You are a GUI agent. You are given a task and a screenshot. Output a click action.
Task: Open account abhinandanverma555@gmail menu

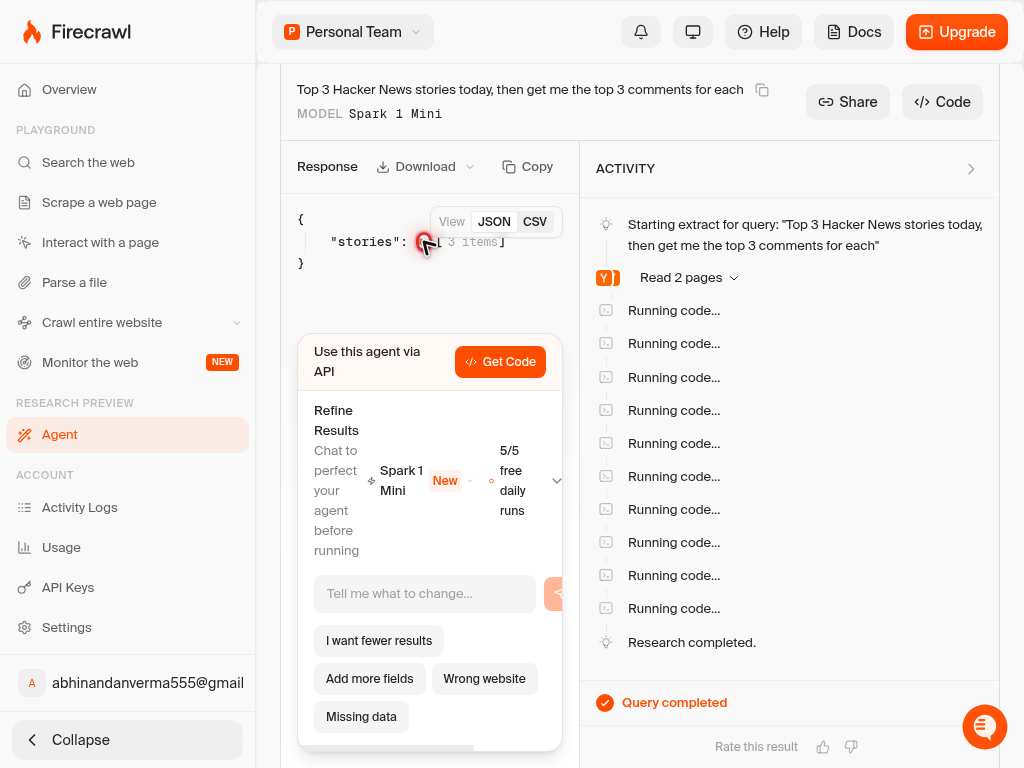point(131,683)
